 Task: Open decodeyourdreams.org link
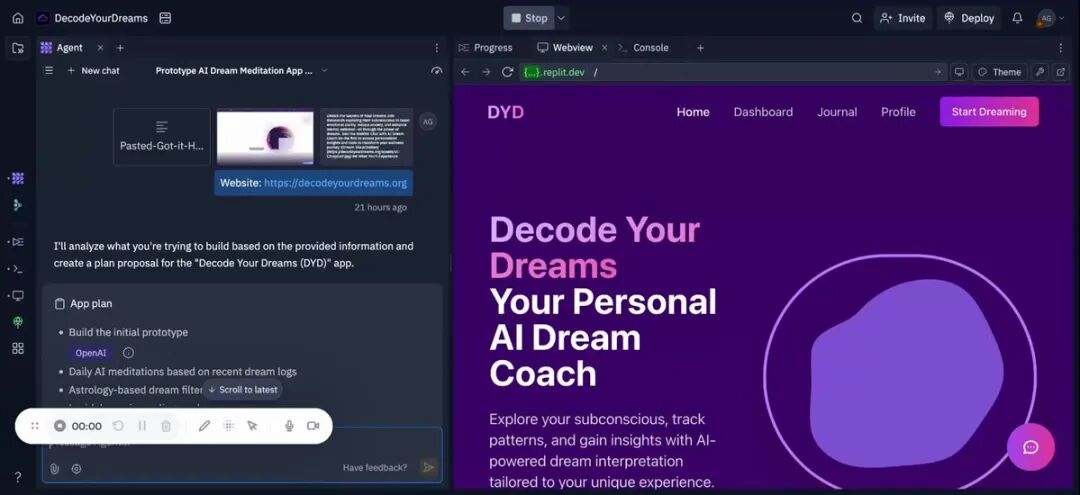(x=335, y=183)
